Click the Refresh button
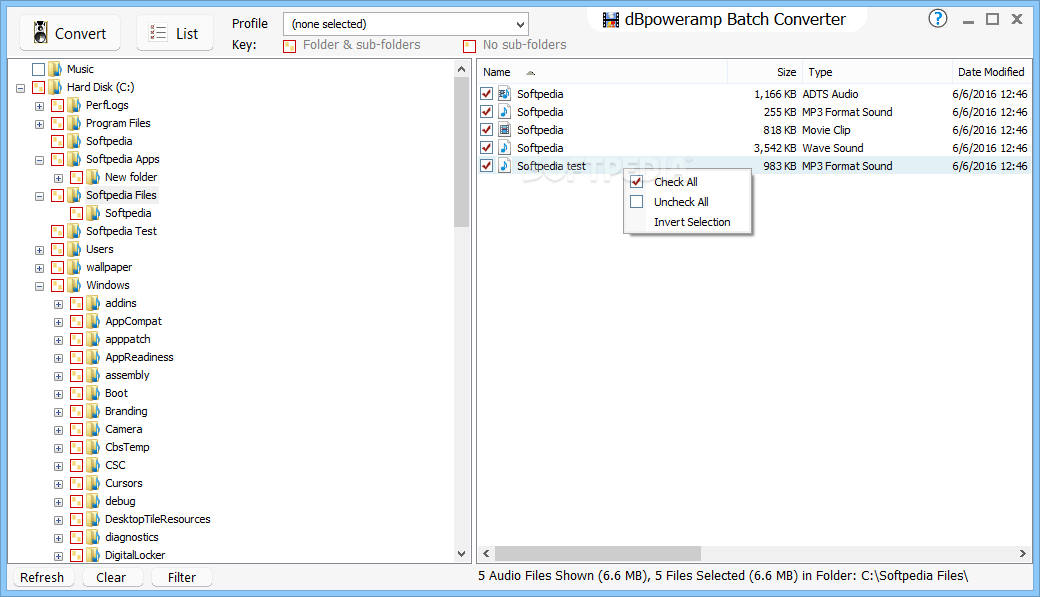 42,577
